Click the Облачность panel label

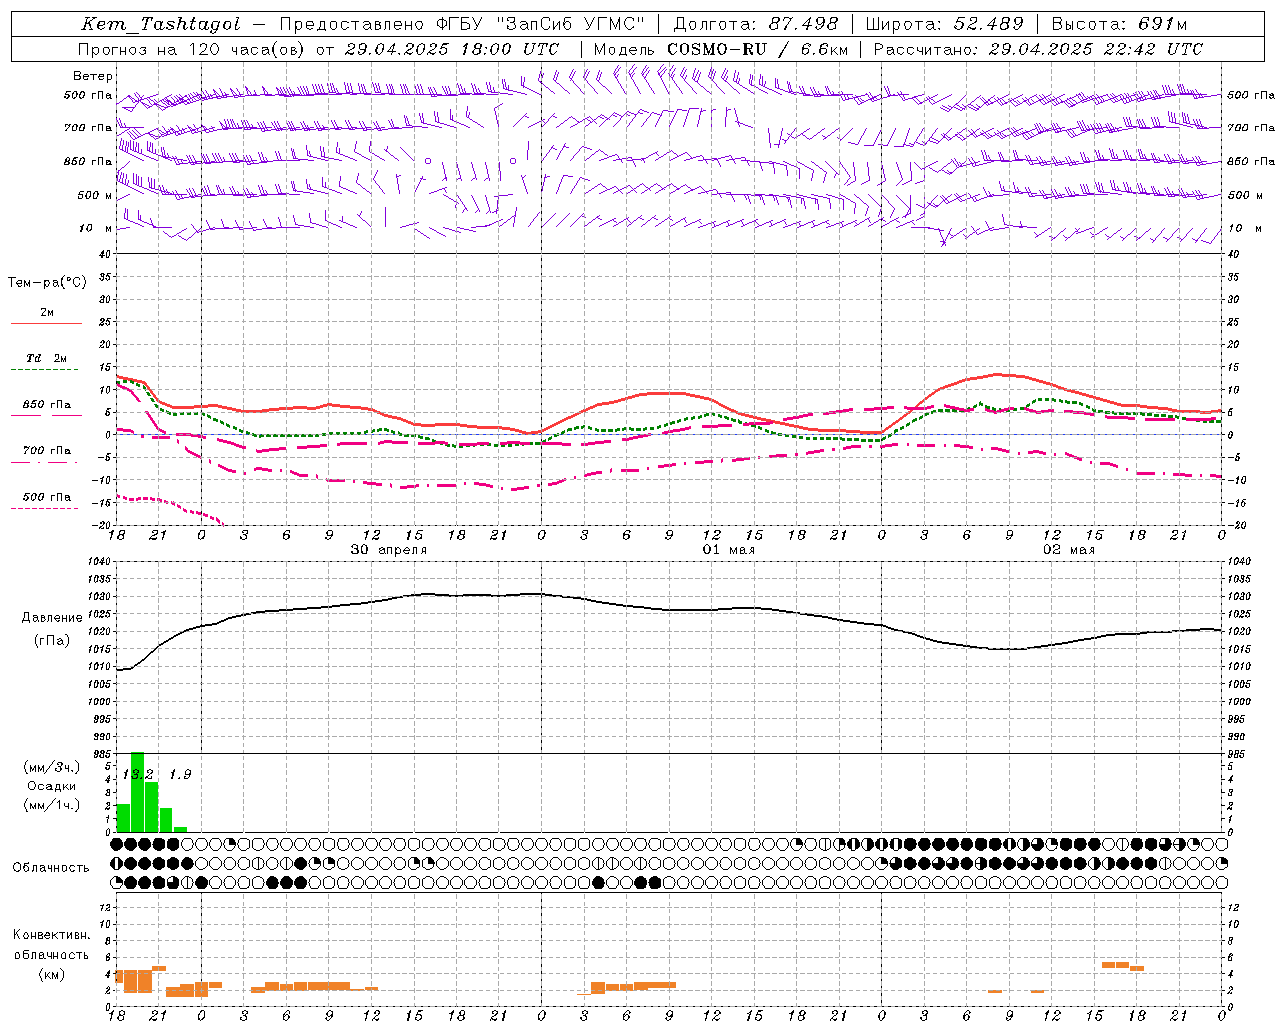51,868
